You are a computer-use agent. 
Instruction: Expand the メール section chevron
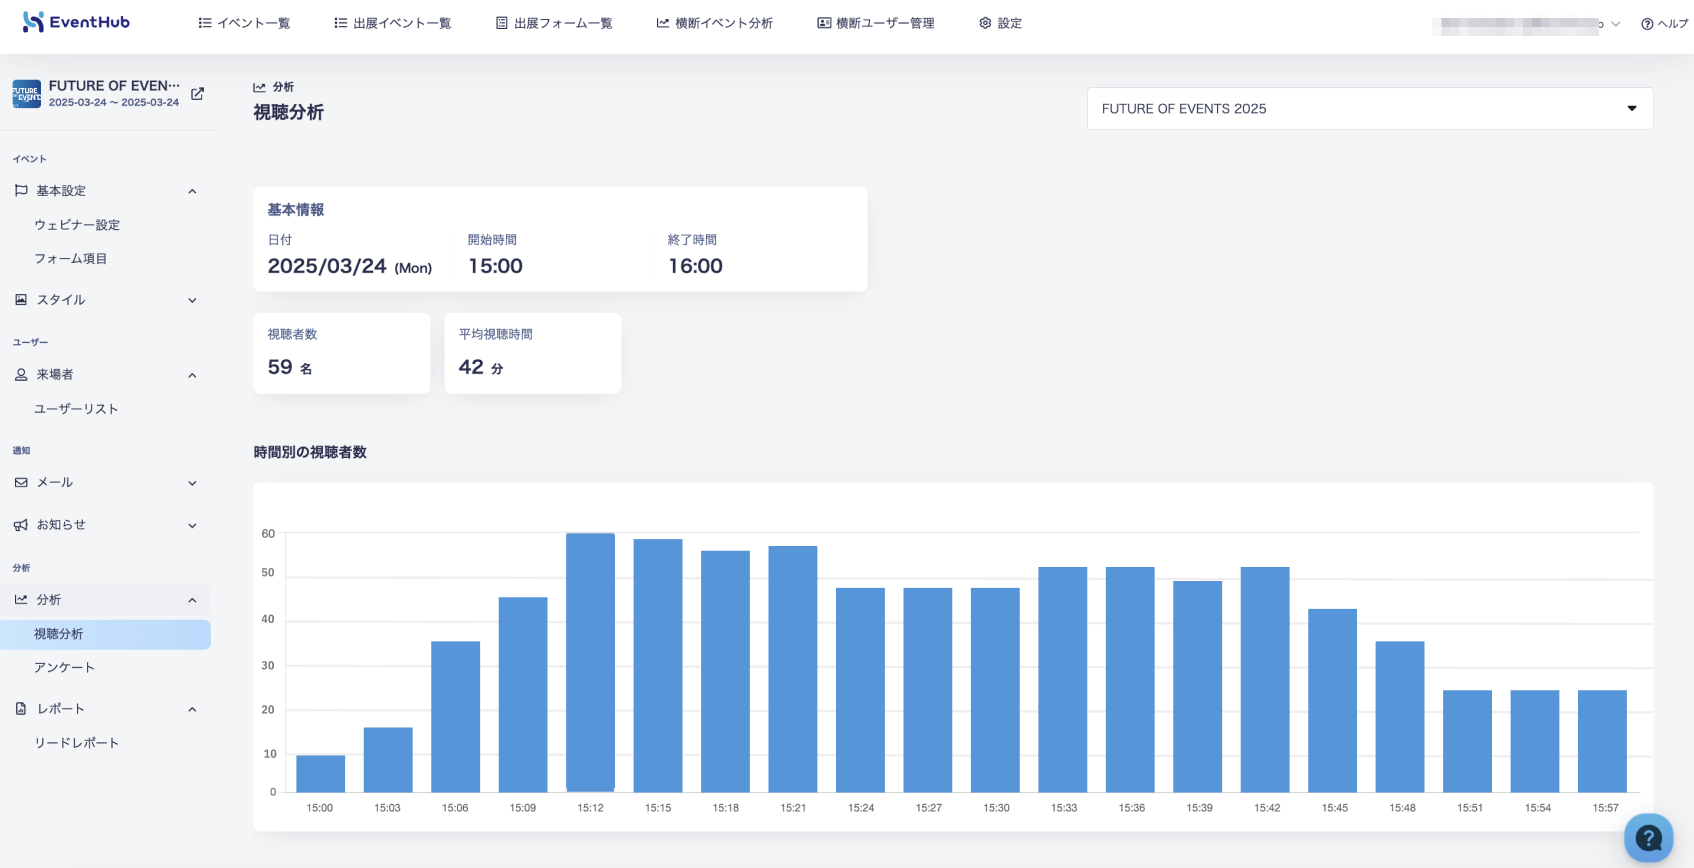coord(193,483)
